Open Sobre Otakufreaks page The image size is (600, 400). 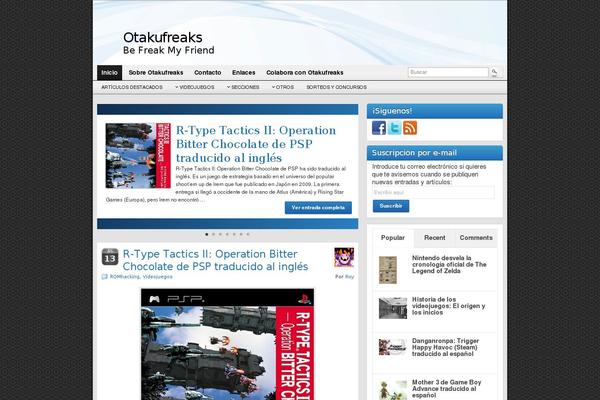pos(156,73)
